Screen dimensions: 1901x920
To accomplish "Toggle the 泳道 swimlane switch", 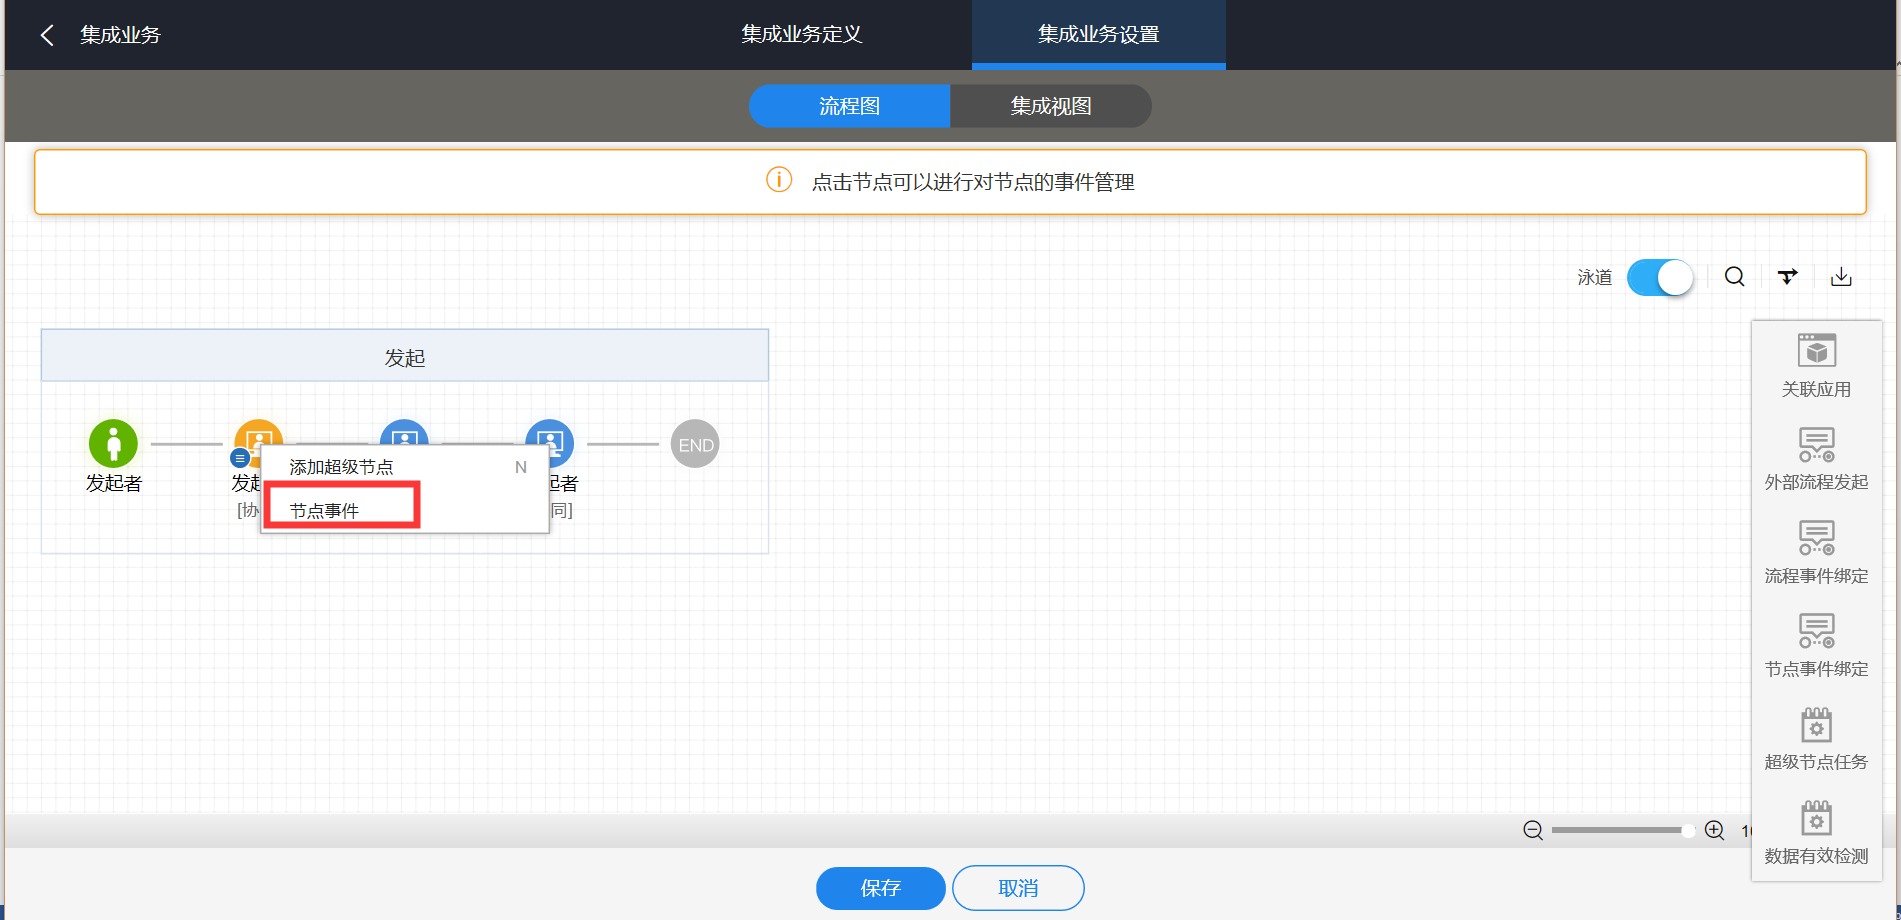I will click(x=1660, y=277).
